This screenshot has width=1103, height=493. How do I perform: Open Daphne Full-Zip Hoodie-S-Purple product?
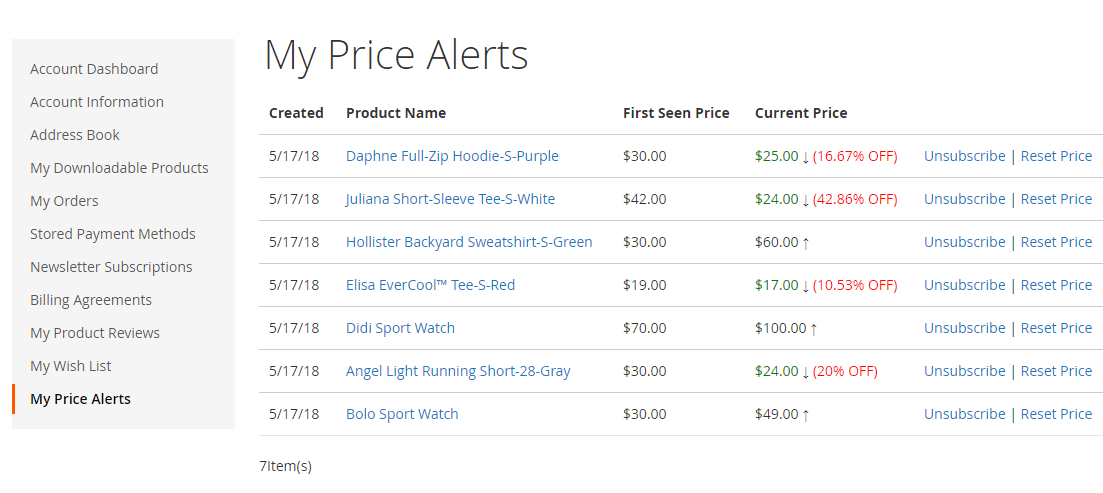pyautogui.click(x=452, y=156)
